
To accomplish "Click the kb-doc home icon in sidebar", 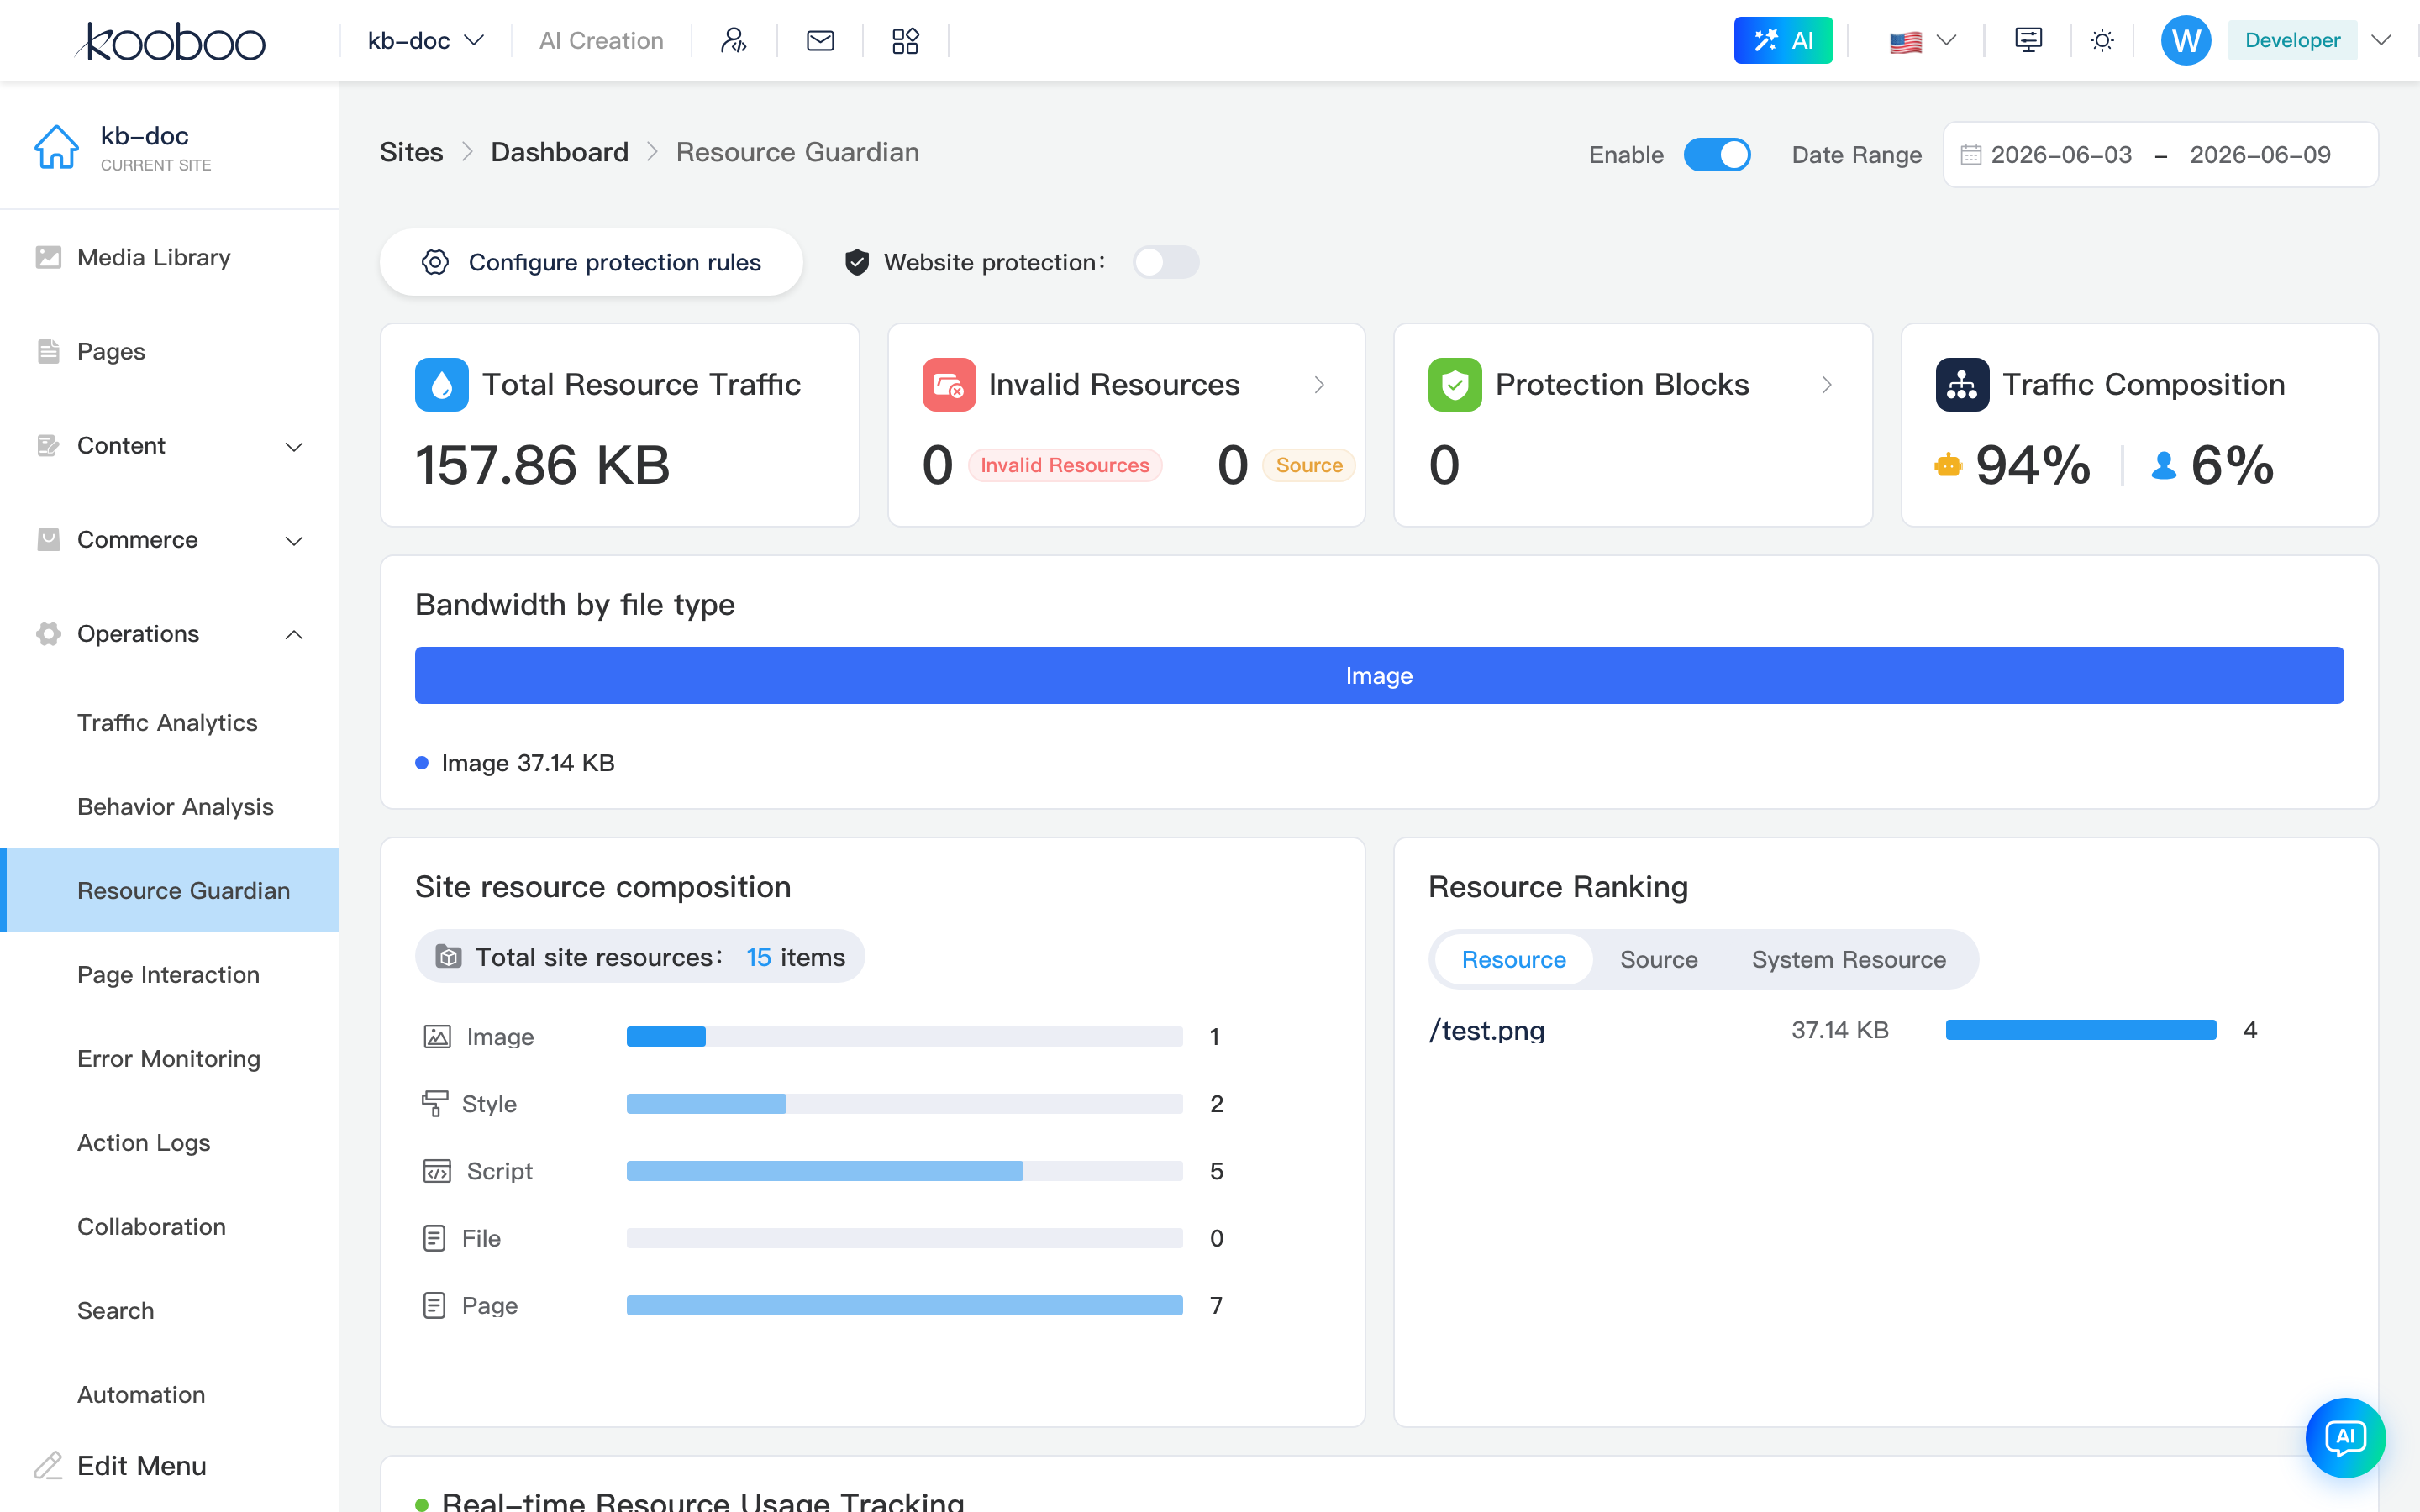I will [x=56, y=147].
